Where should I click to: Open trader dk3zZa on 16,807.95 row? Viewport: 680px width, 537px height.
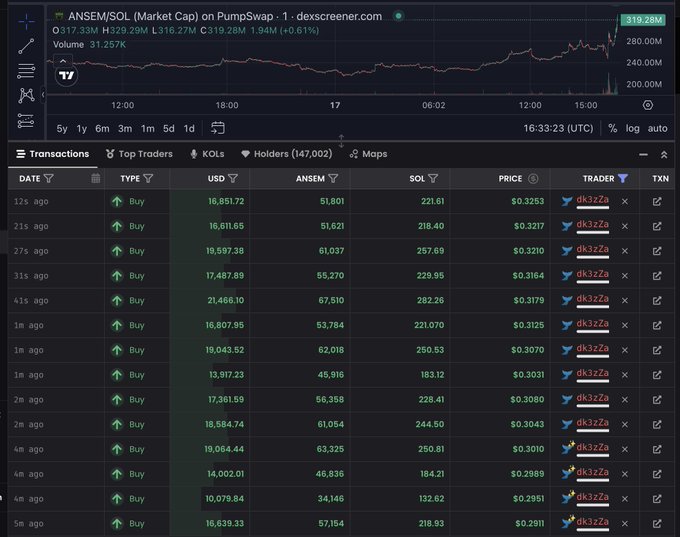pos(592,324)
